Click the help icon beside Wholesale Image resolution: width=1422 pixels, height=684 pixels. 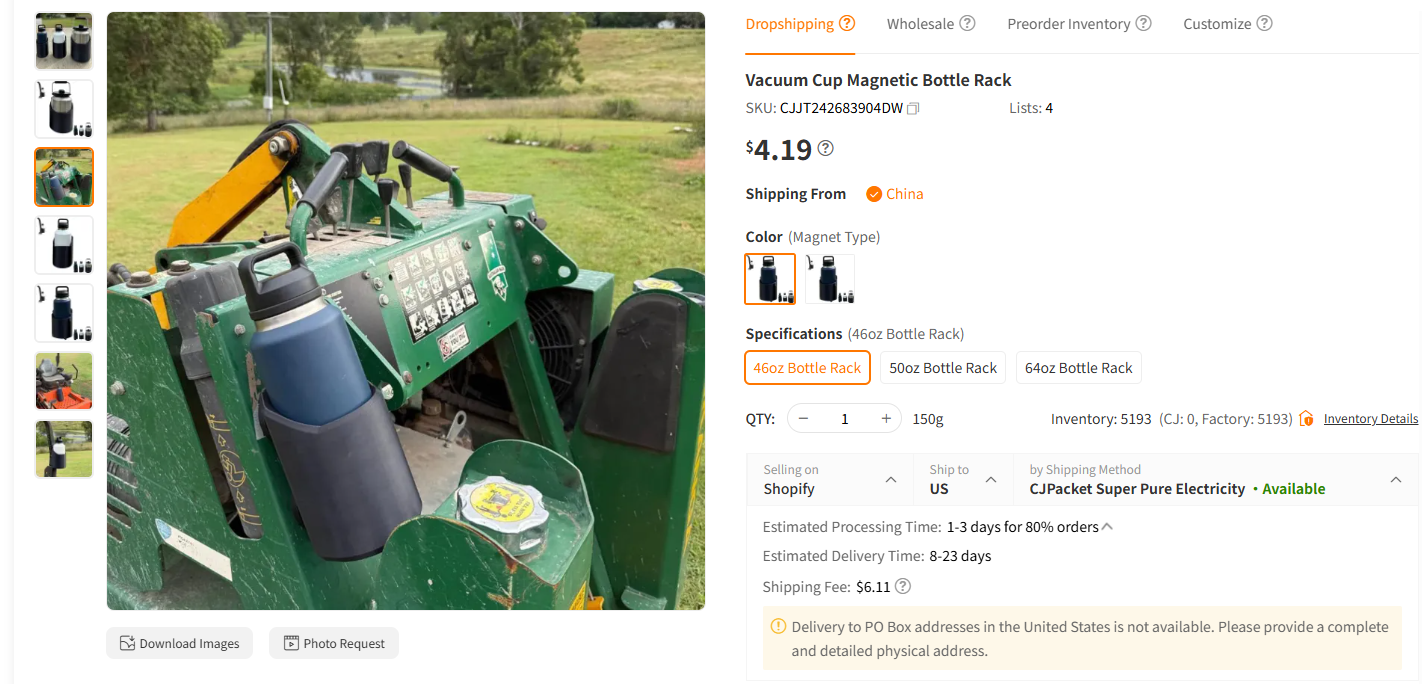(967, 24)
